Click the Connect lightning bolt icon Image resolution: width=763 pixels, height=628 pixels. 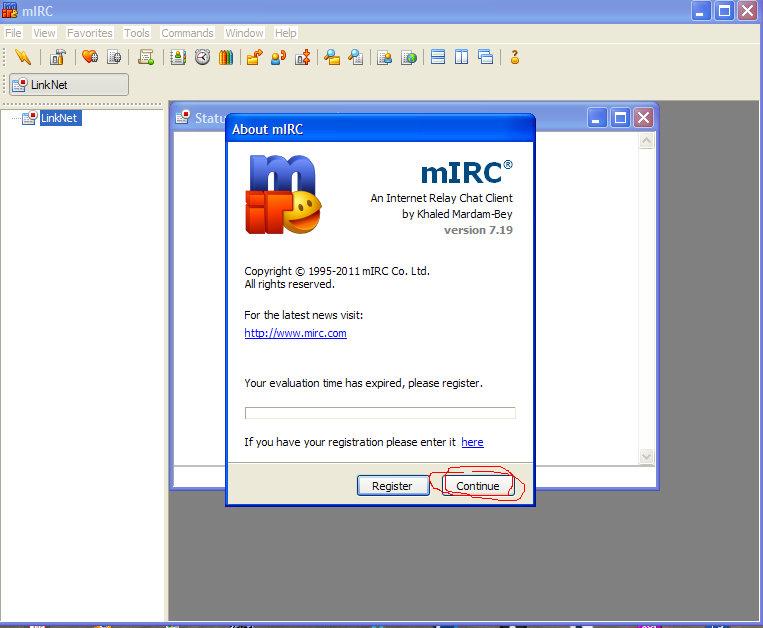[23, 57]
